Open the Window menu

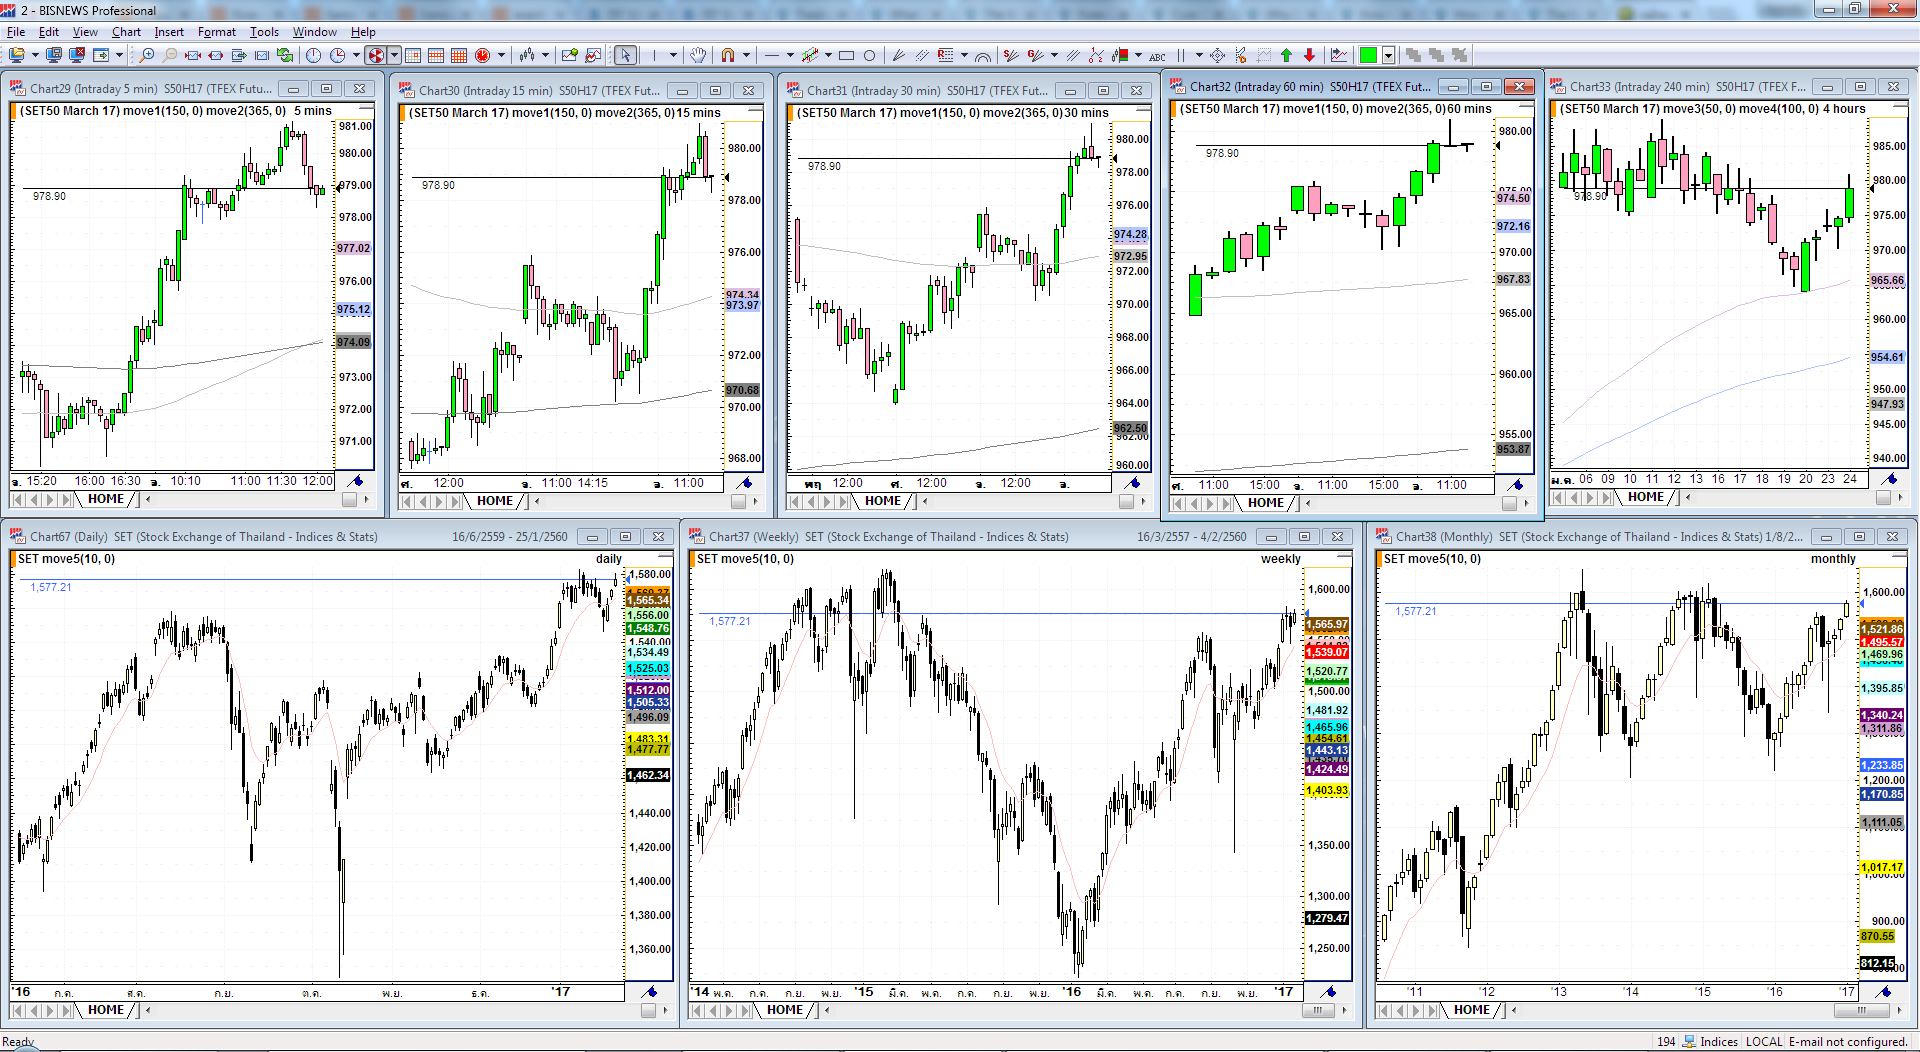[x=314, y=32]
